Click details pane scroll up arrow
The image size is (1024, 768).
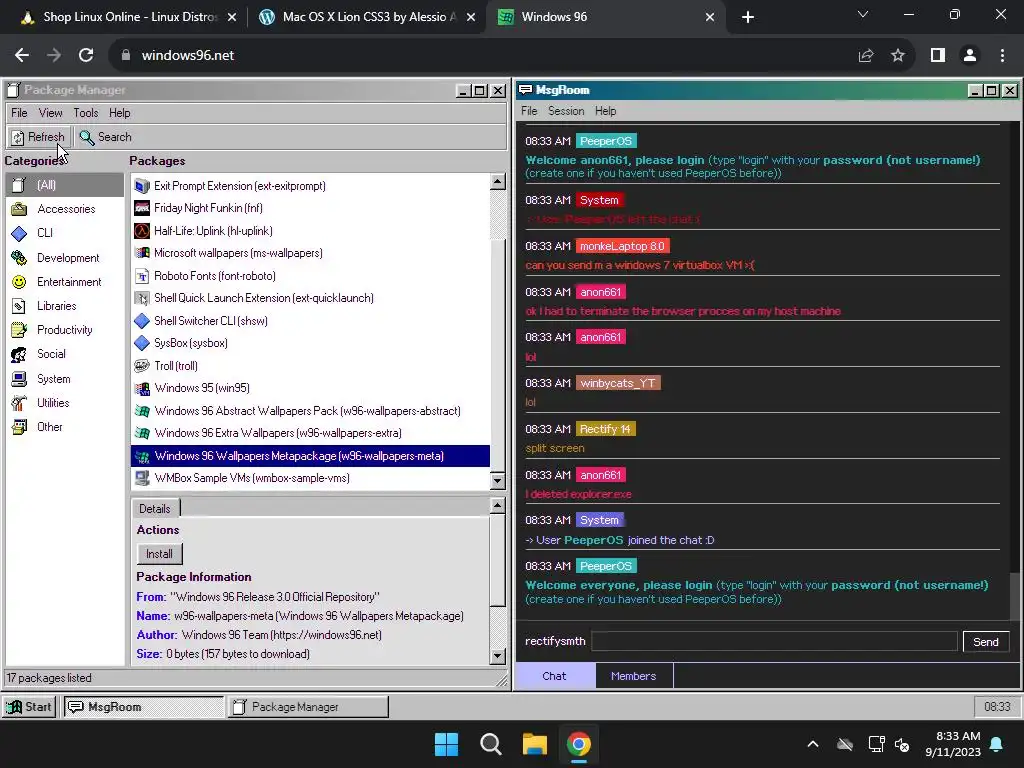pos(498,505)
